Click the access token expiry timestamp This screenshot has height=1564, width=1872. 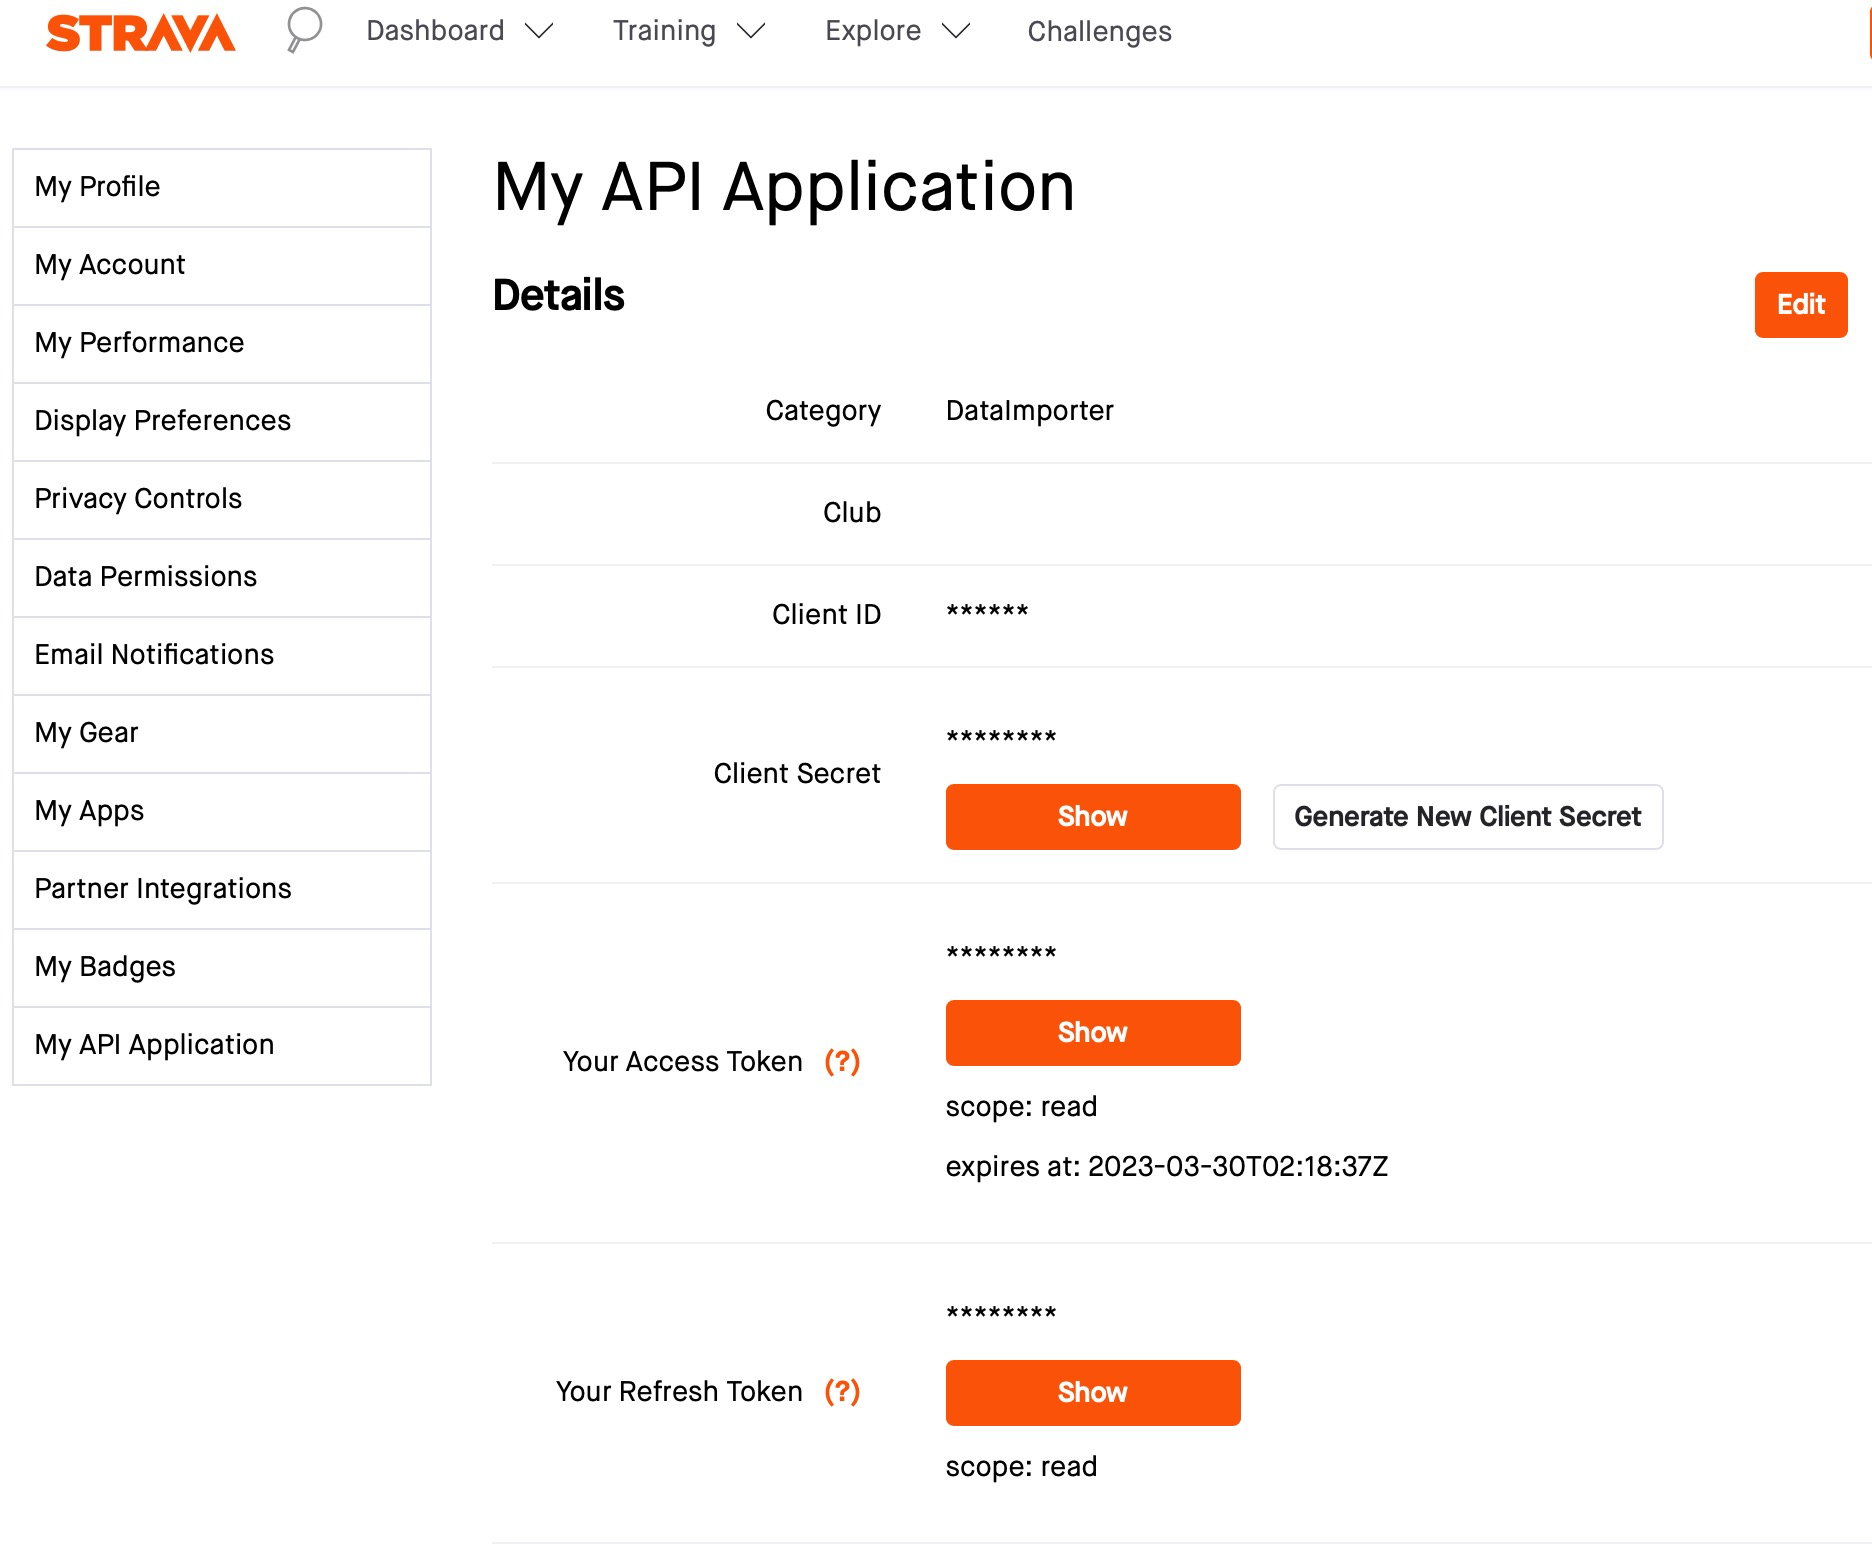[1238, 1167]
